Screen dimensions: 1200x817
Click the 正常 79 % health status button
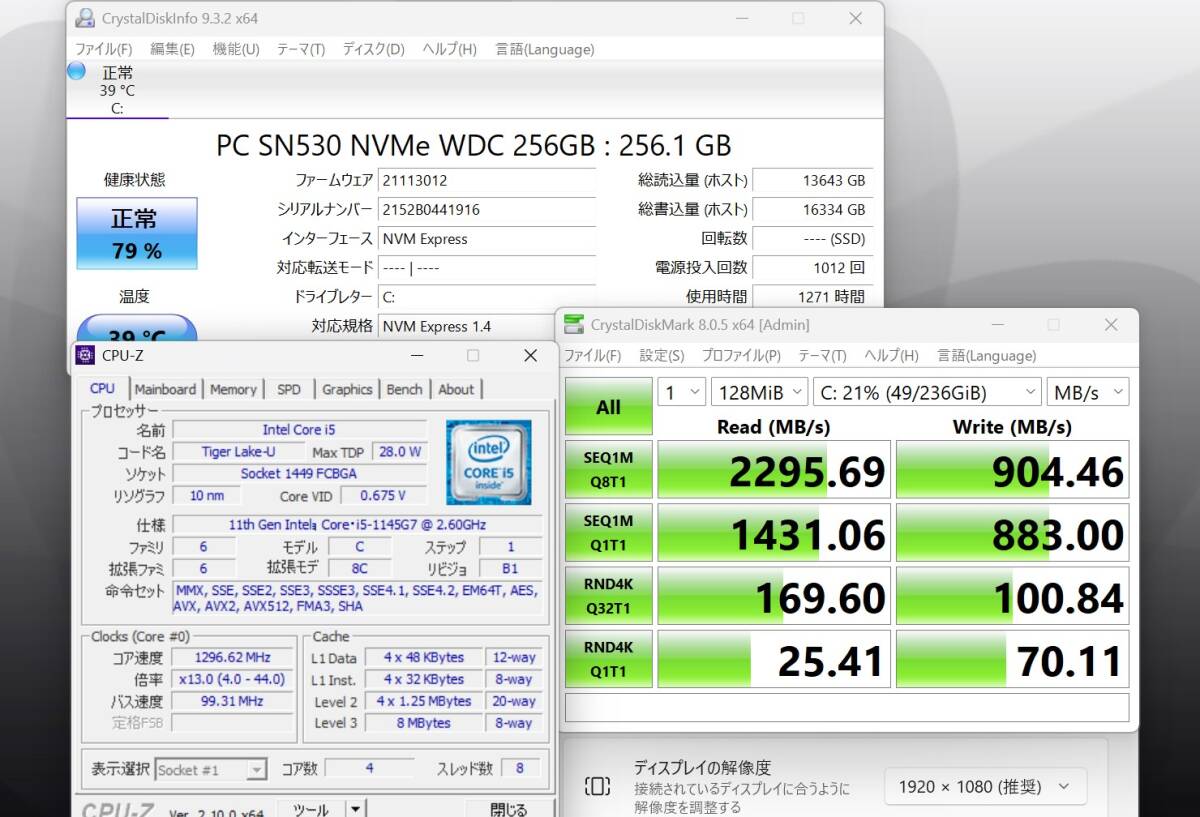[137, 233]
